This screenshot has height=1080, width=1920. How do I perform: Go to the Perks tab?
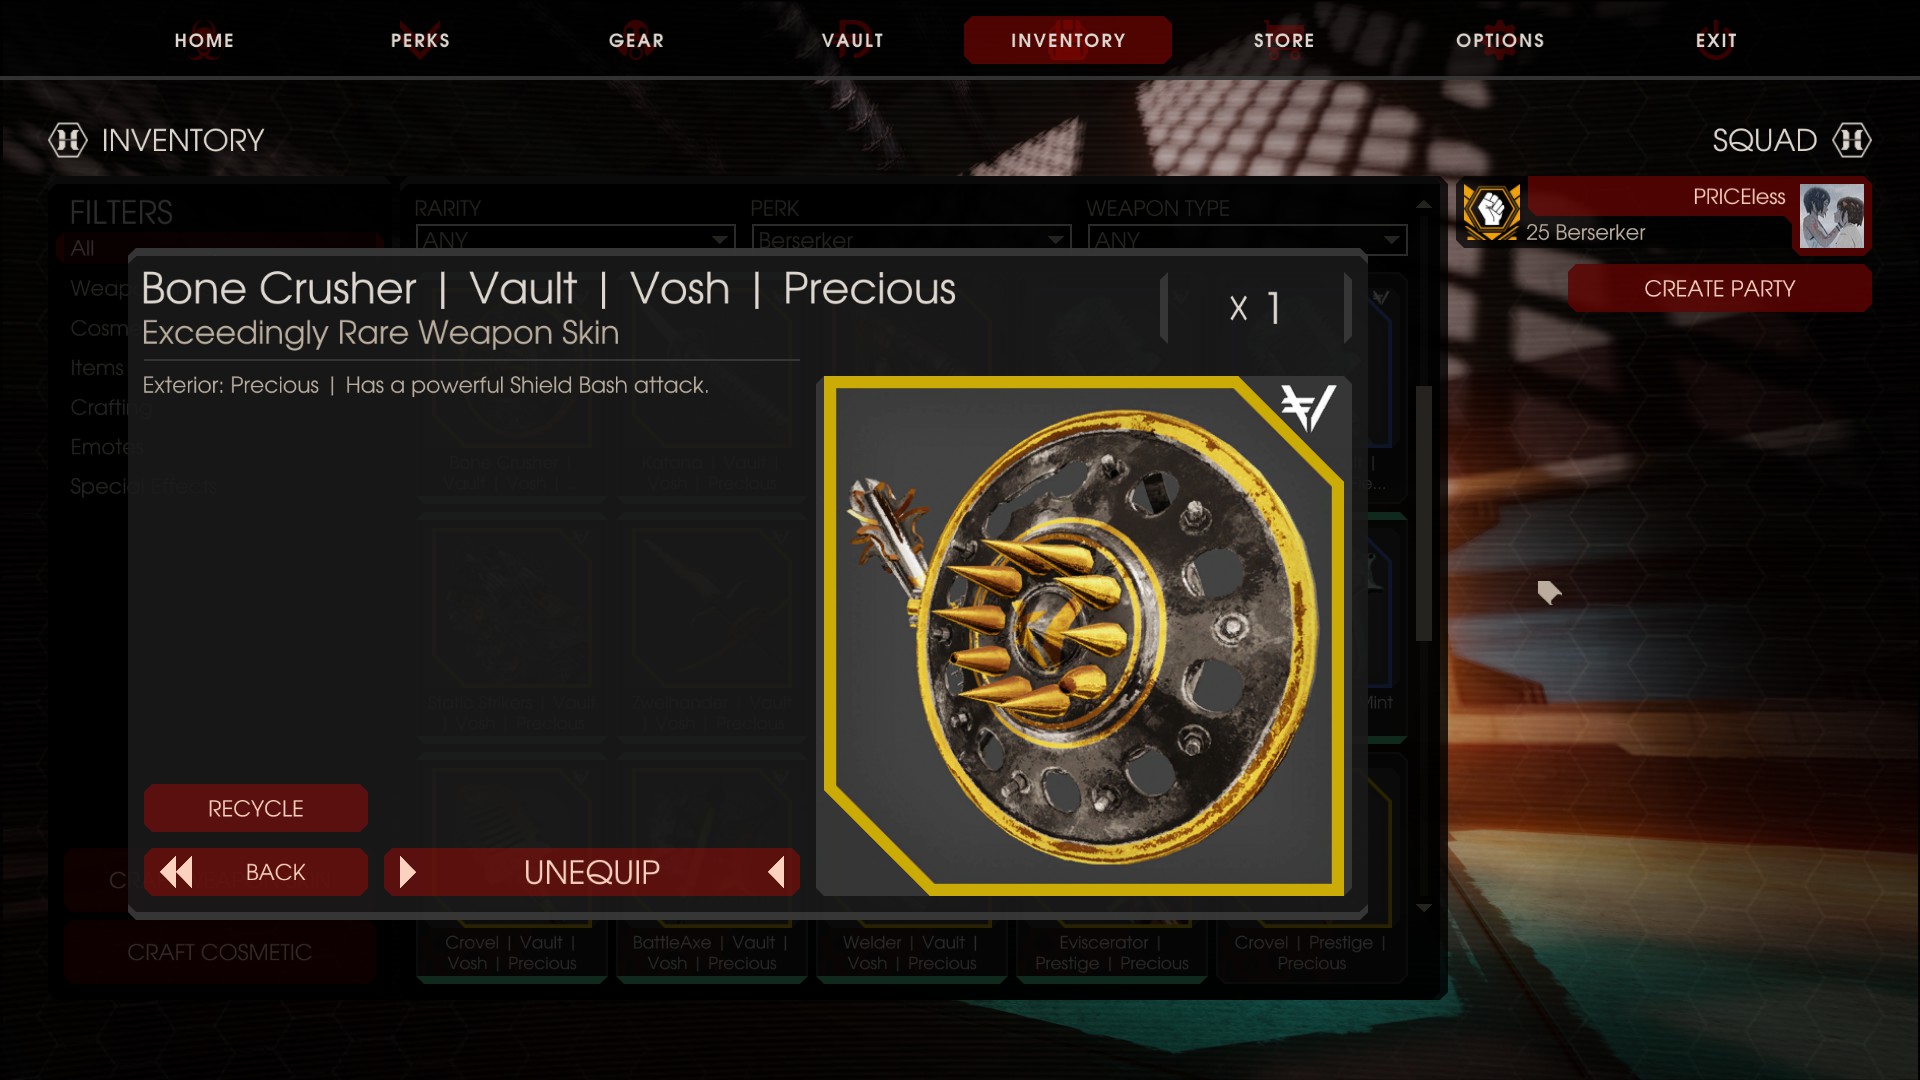(x=420, y=40)
